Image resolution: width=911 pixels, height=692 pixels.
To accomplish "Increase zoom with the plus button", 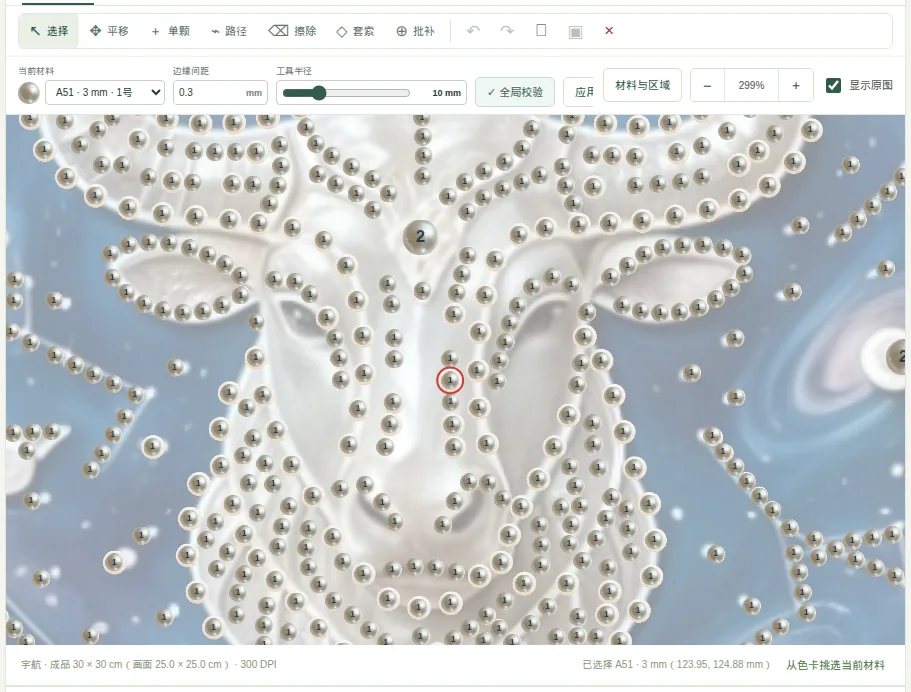I will click(x=795, y=85).
